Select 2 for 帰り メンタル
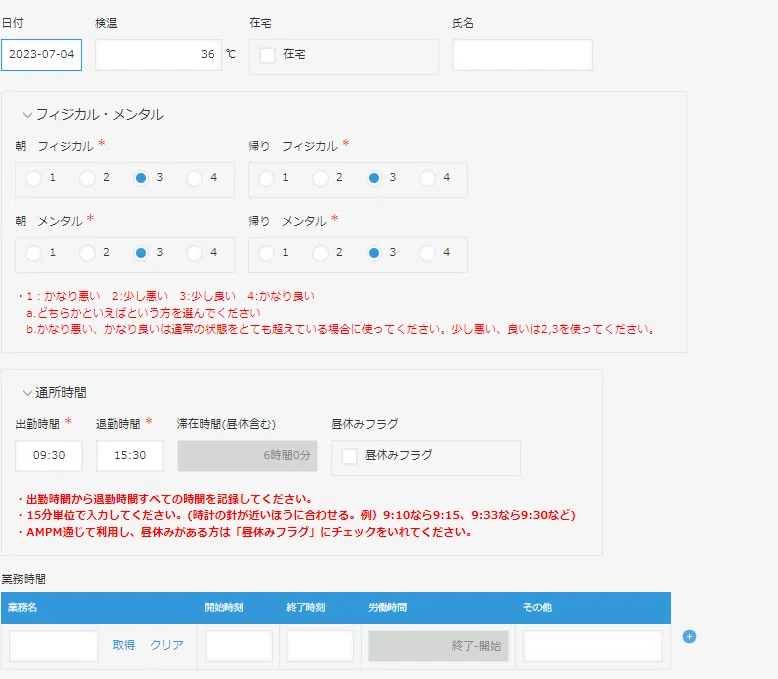778x679 pixels. click(x=320, y=253)
